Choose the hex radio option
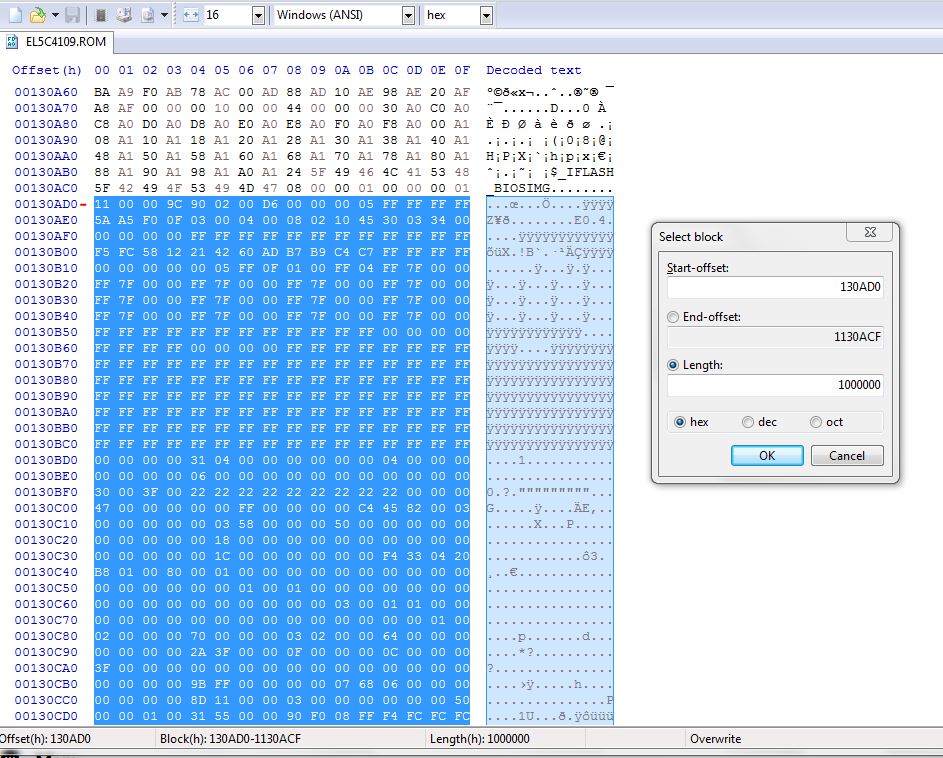Image resolution: width=943 pixels, height=758 pixels. (680, 422)
